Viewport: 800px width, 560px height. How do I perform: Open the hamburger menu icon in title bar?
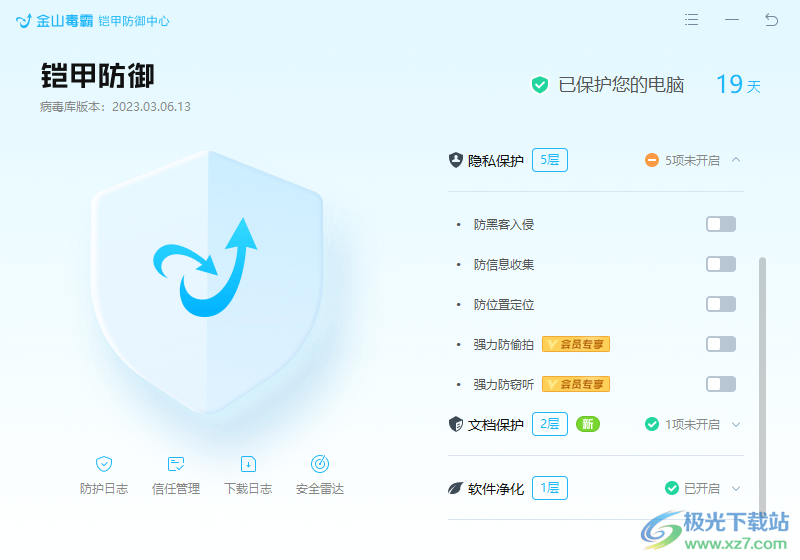coord(691,20)
